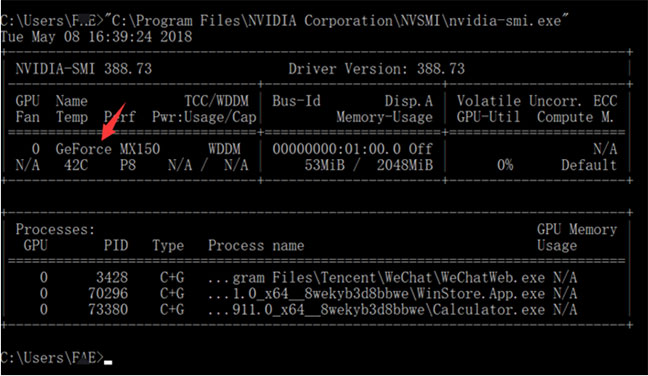Select PID '70296' in the process list

click(108, 293)
